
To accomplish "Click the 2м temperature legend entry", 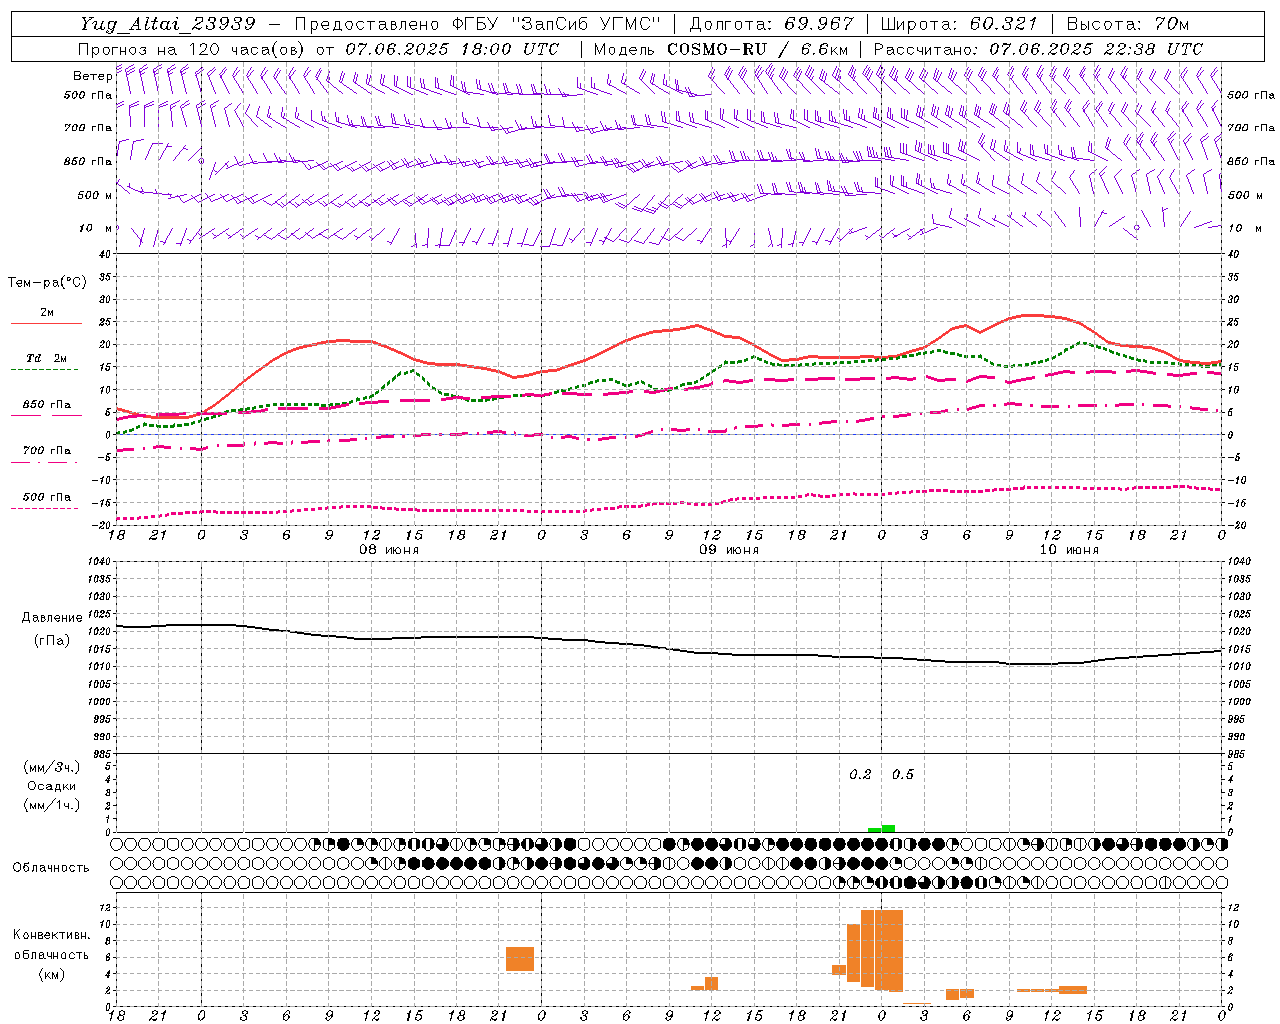I will tap(47, 312).
